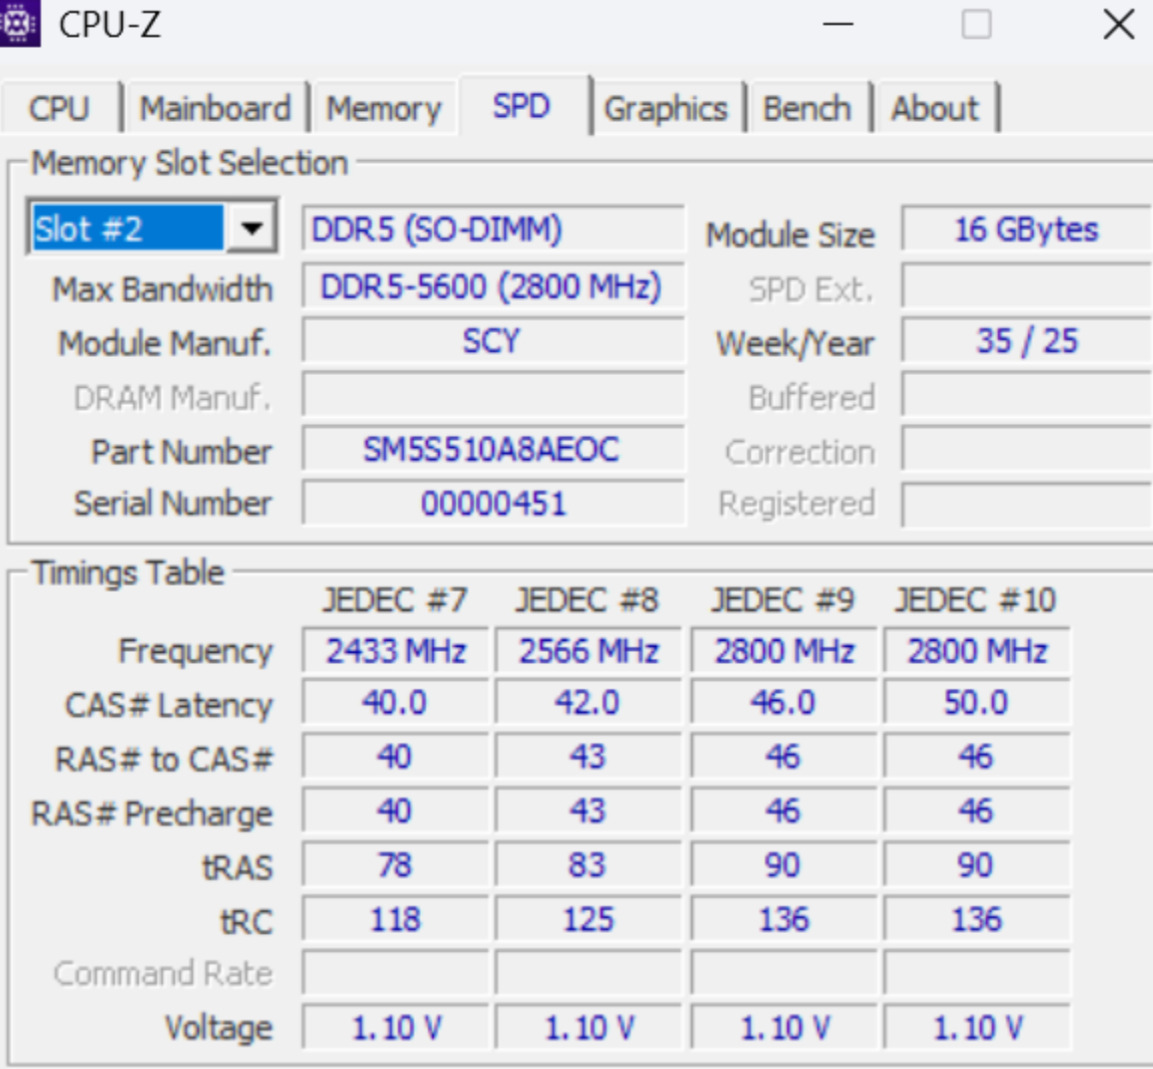1153x1069 pixels.
Task: Click the Memory Slot Selection group label
Action: point(190,162)
